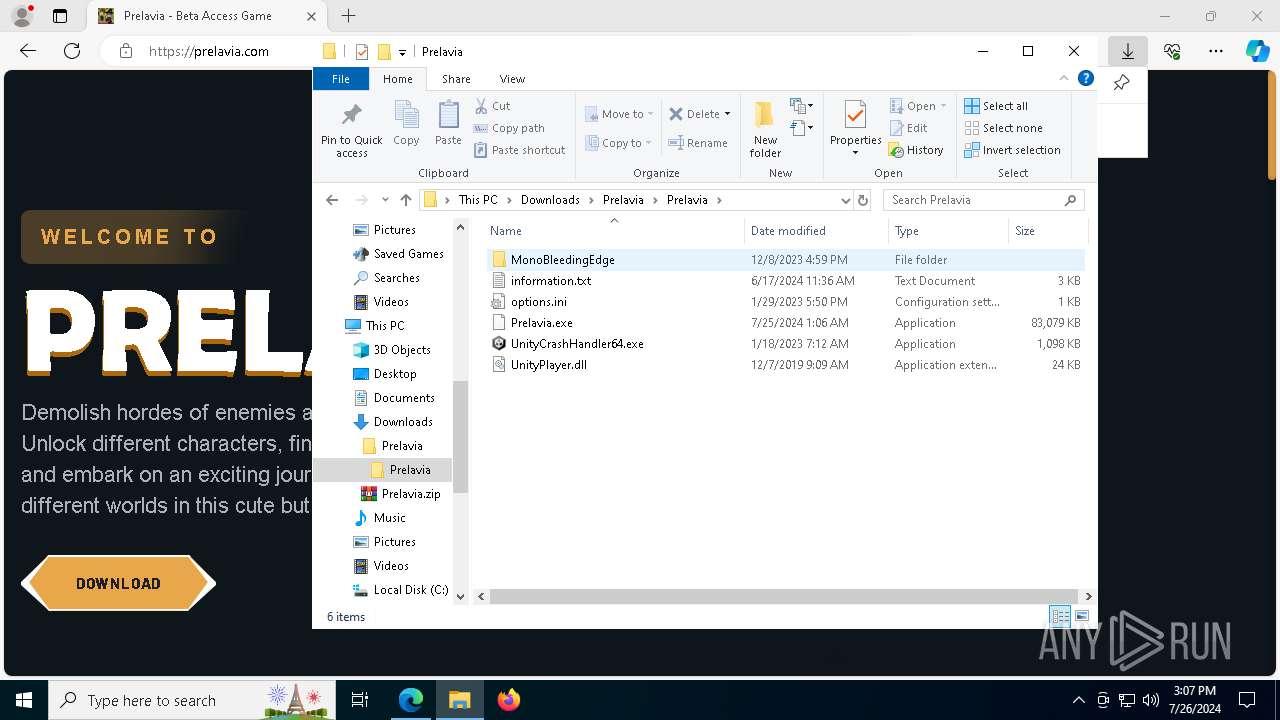This screenshot has width=1280, height=720.
Task: Select UnityPlayer.dll file
Action: (x=549, y=365)
